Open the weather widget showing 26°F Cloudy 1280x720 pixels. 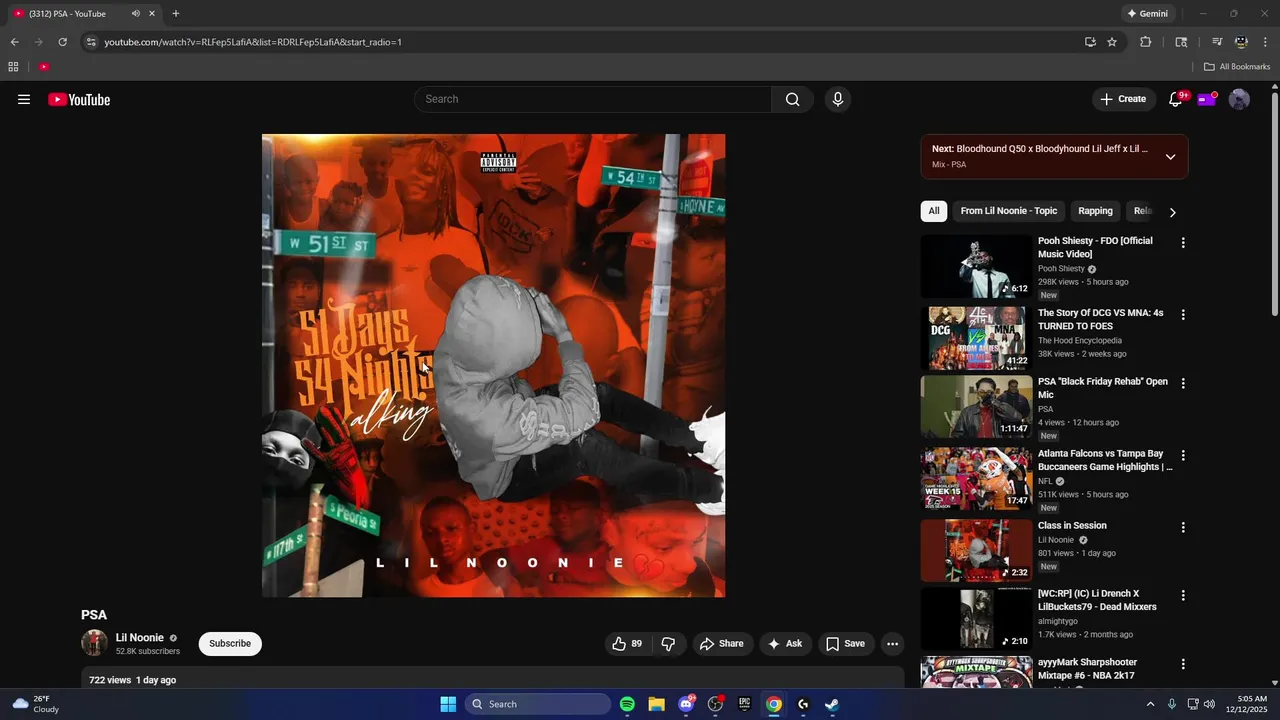pos(36,704)
